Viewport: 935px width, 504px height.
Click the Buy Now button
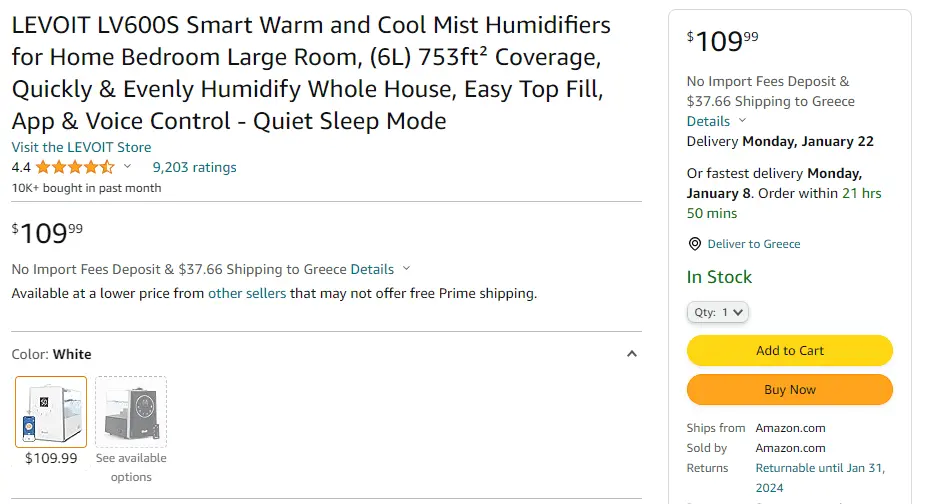(x=790, y=389)
